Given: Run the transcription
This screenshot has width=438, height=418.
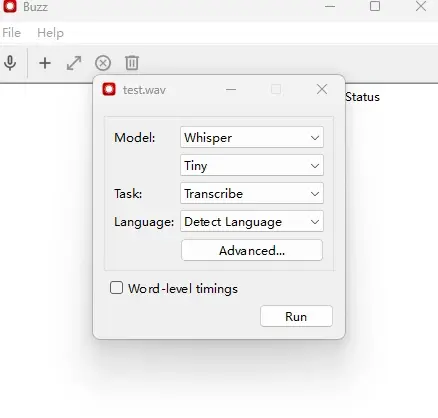Looking at the screenshot, I should (x=296, y=316).
